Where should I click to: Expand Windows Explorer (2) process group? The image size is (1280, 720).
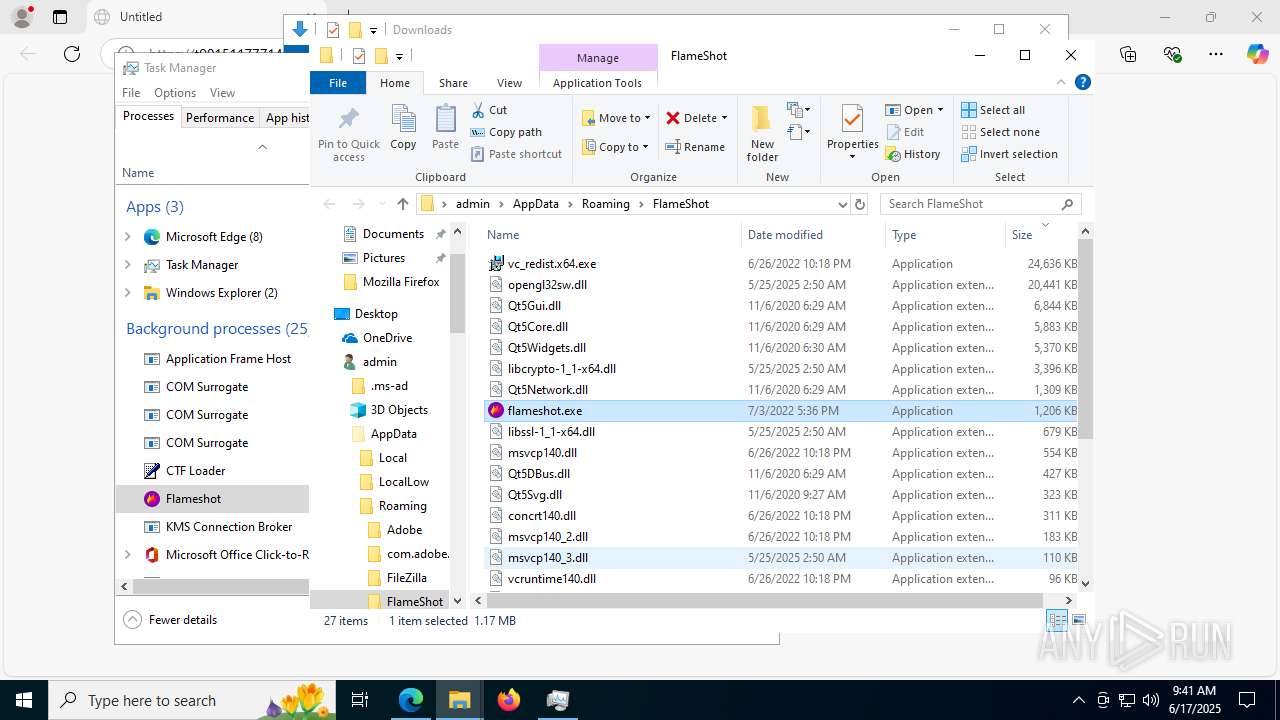tap(127, 293)
